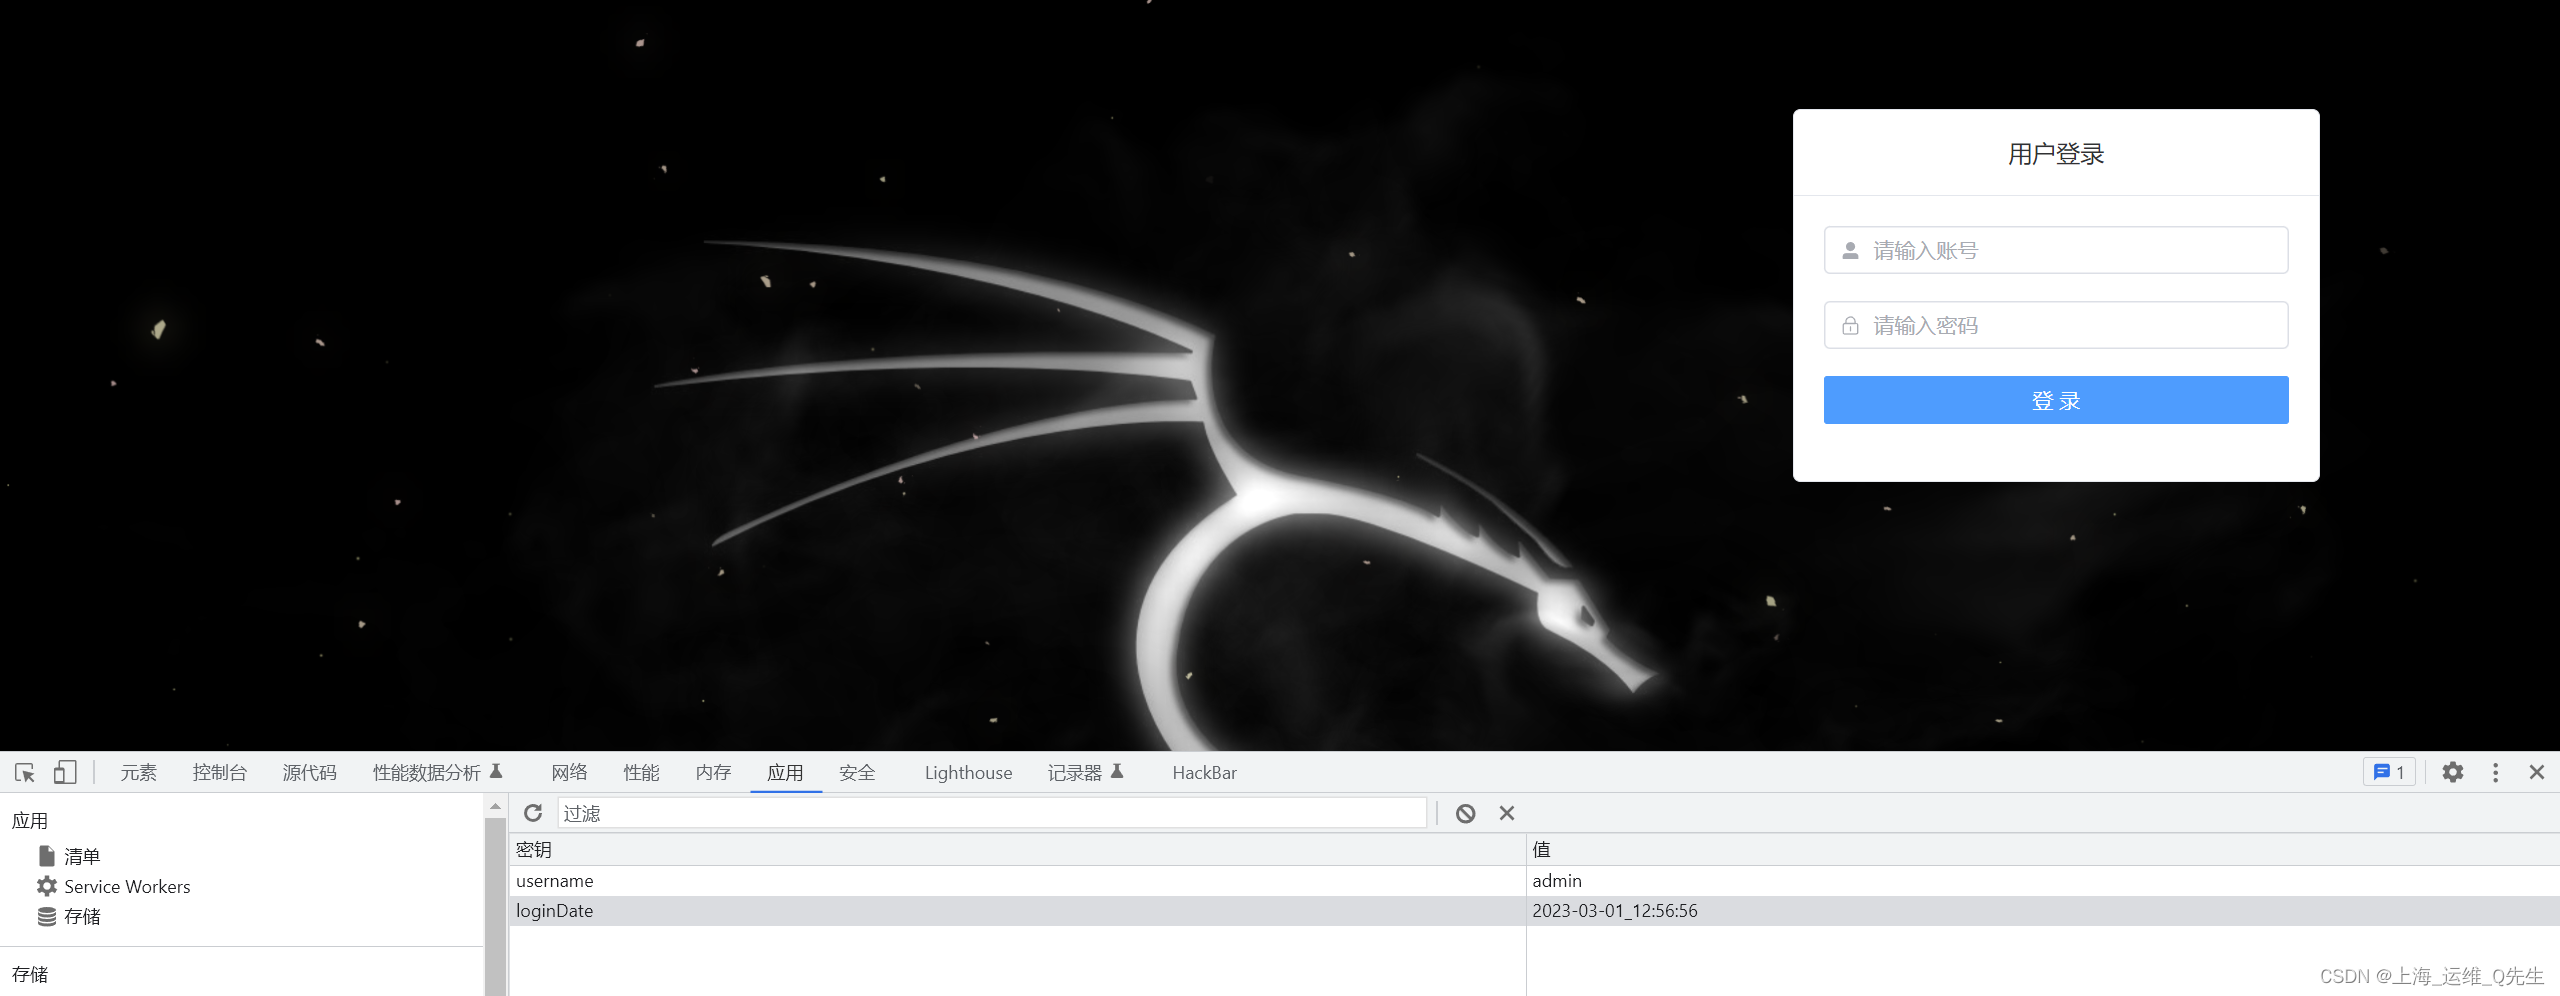Switch to the 网络 tab
Screen dimensions: 2560x996
[570, 772]
